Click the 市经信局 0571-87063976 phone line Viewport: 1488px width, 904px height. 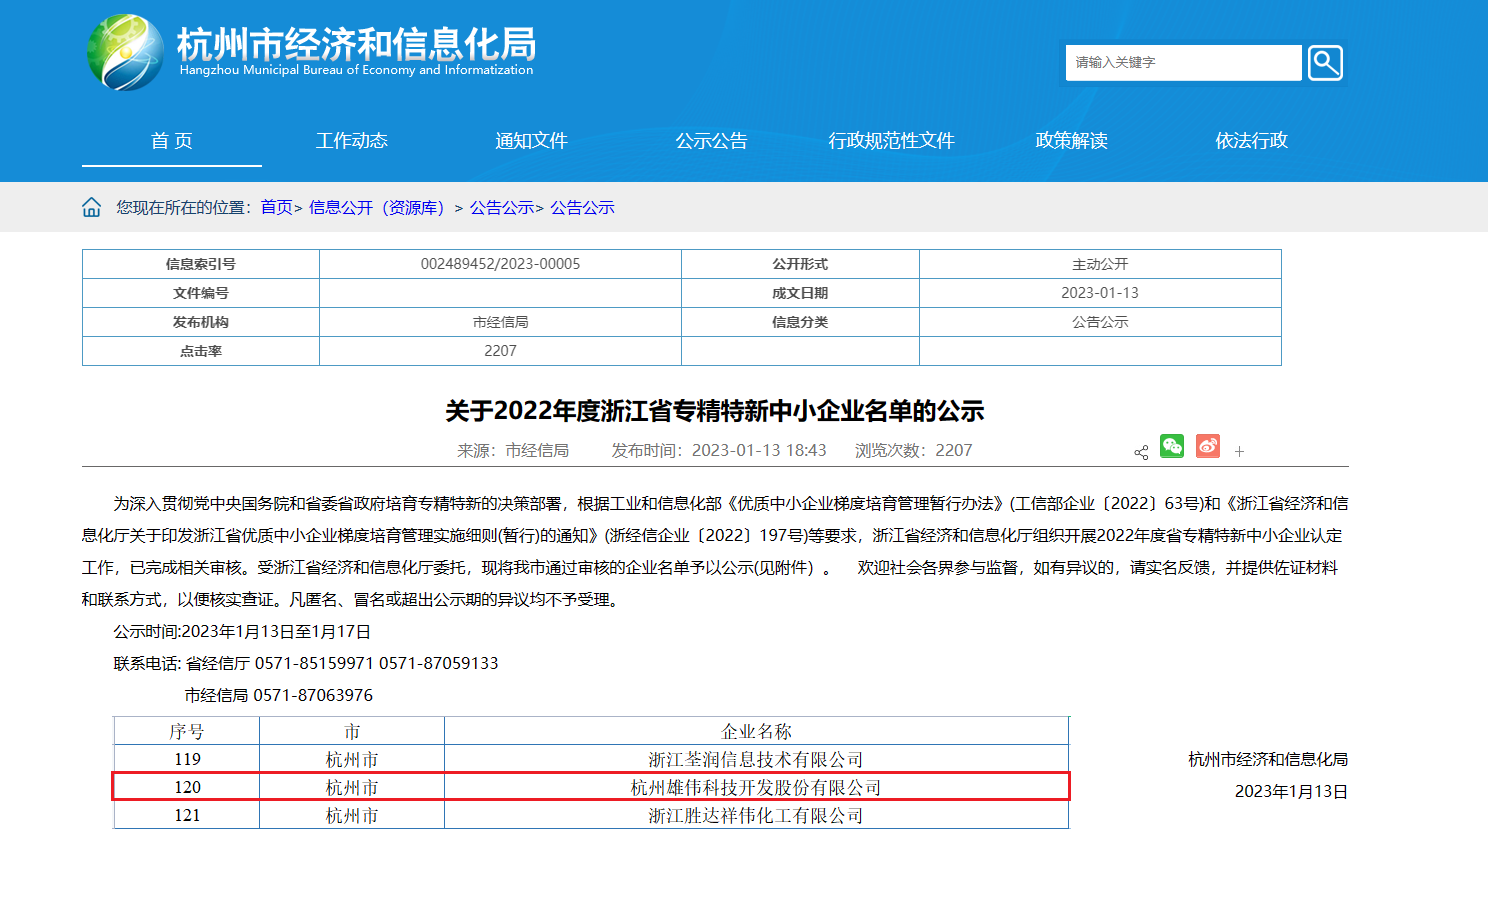pos(279,696)
